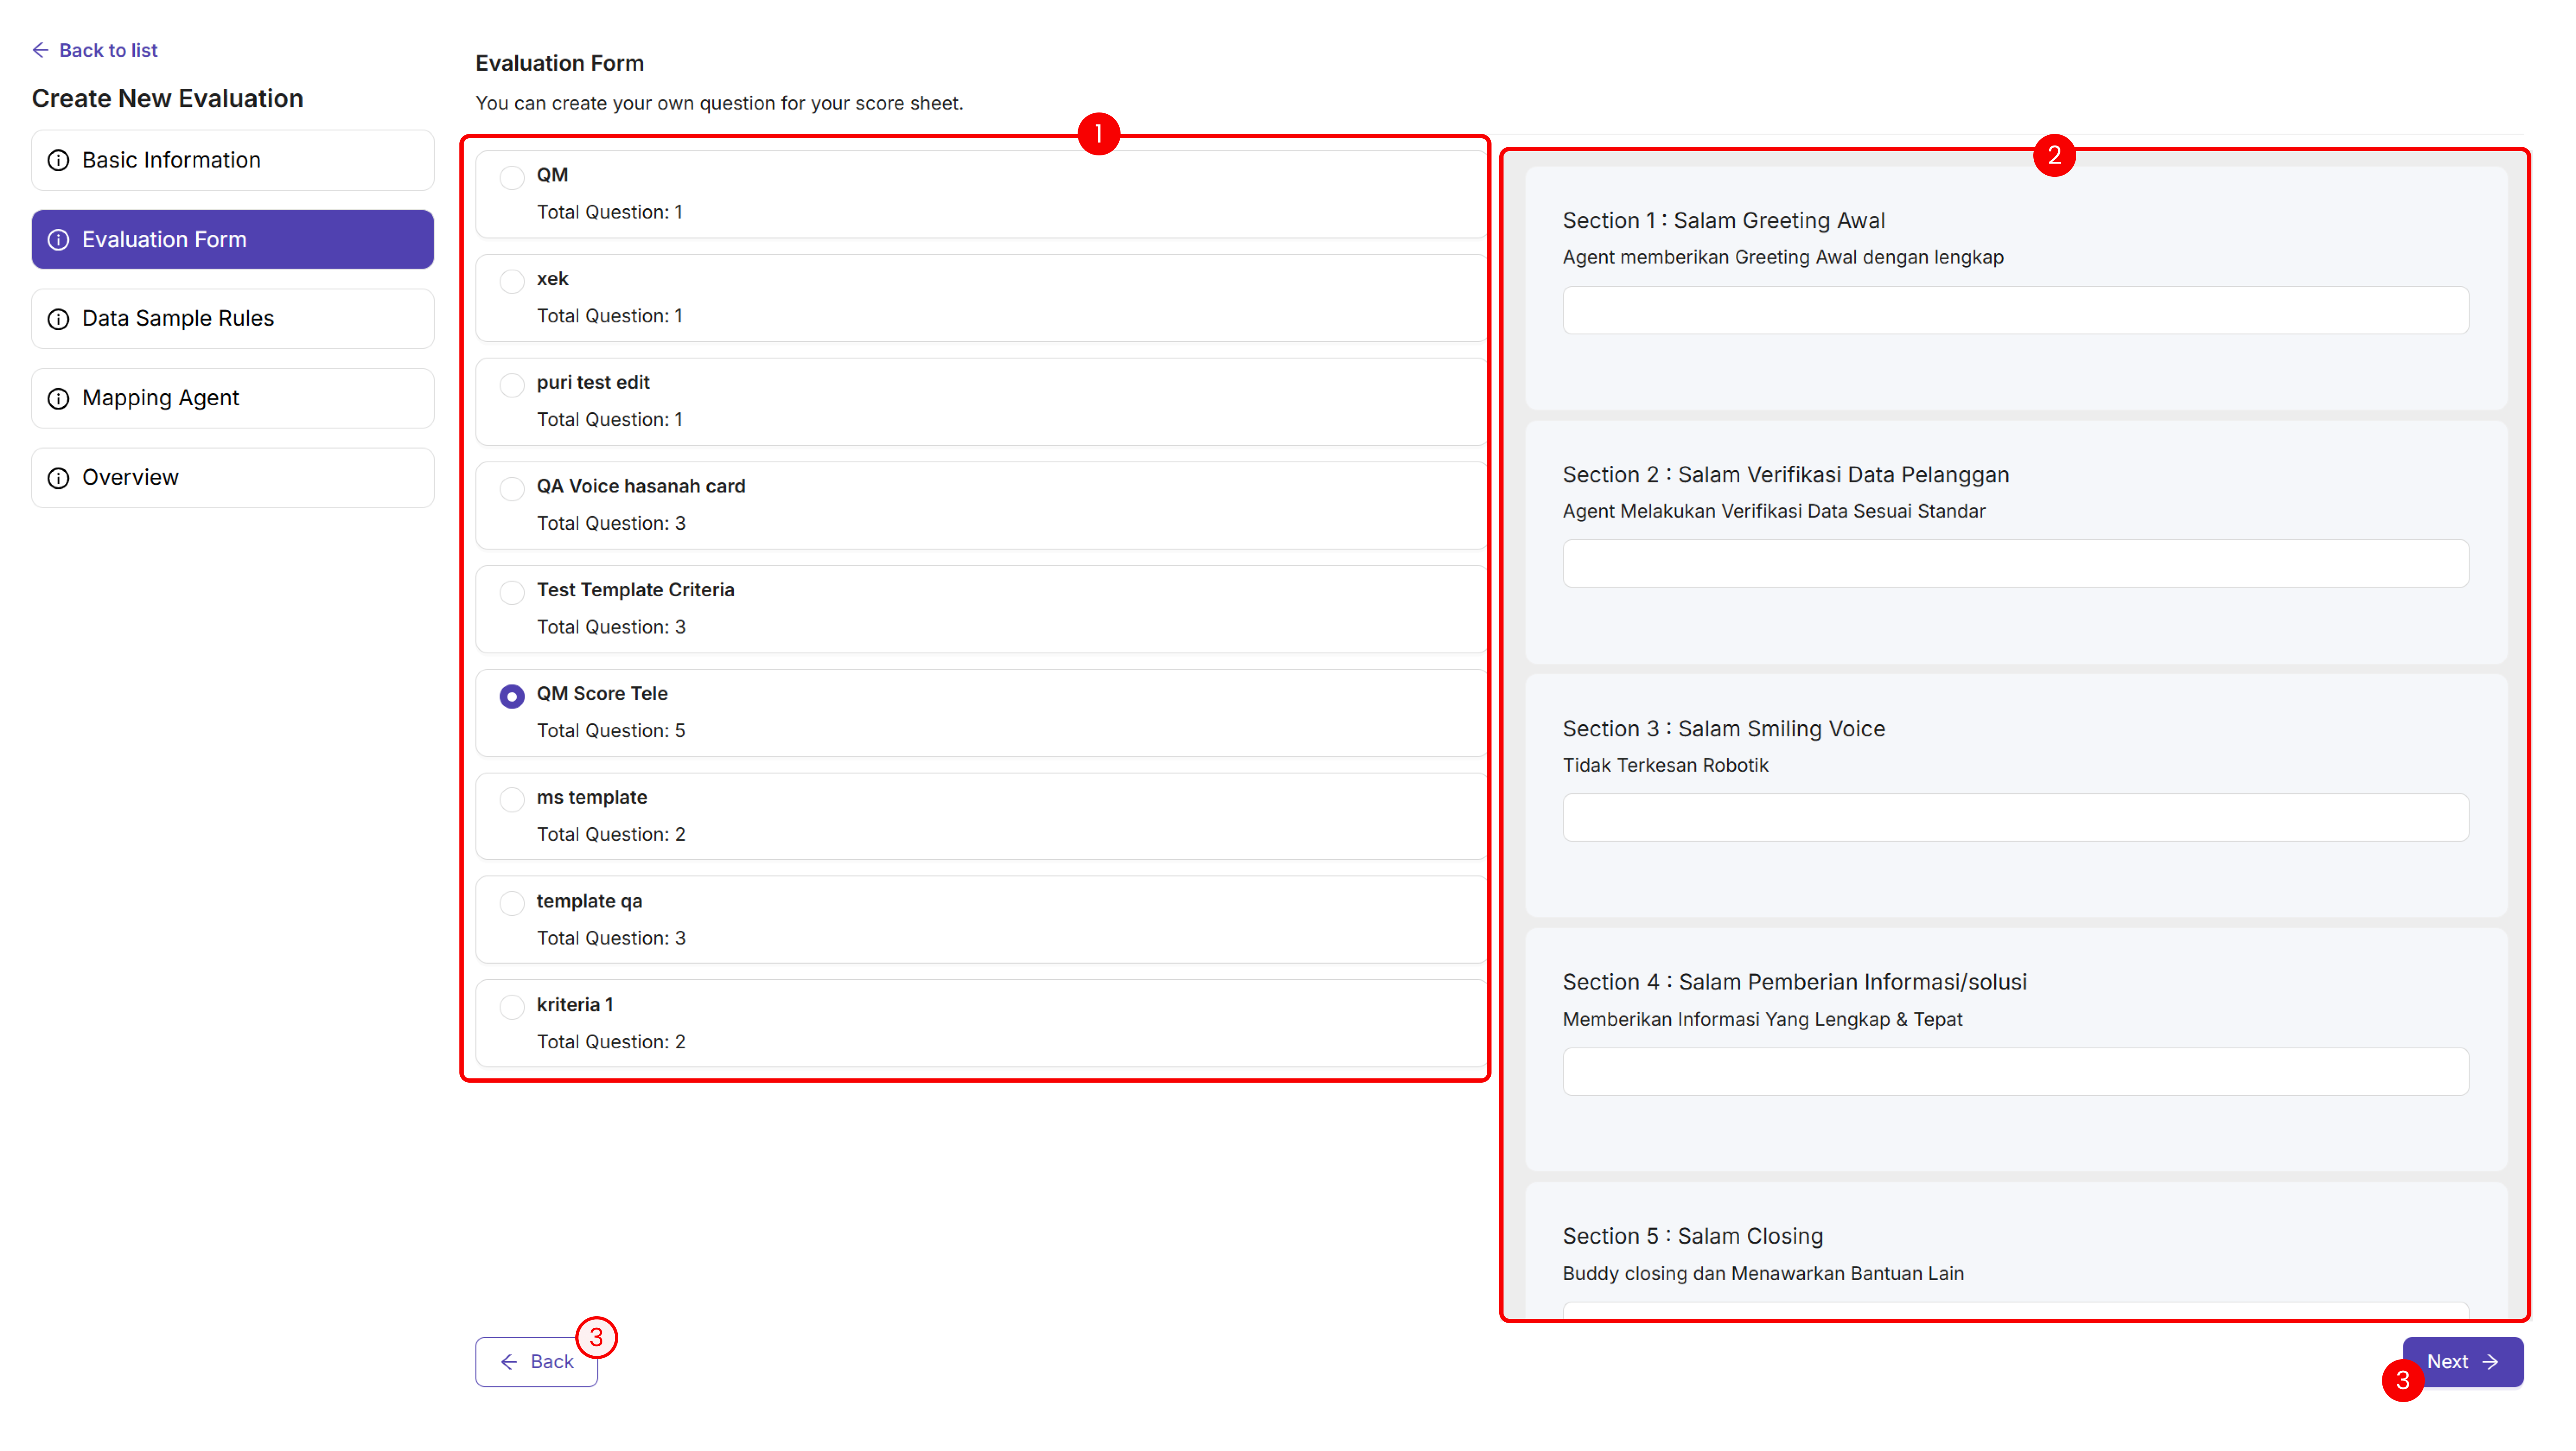The height and width of the screenshot is (1451, 2576).
Task: Click the Back to list link
Action: [108, 50]
